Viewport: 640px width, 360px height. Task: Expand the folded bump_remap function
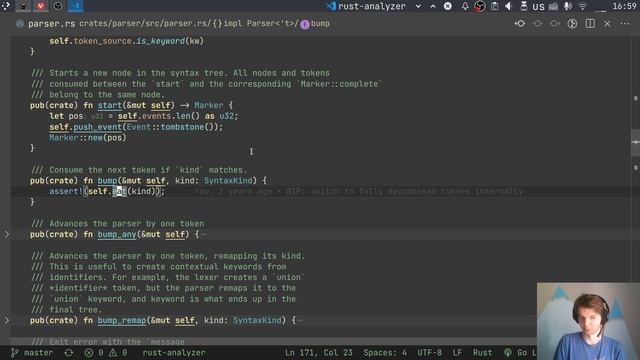(x=7, y=320)
